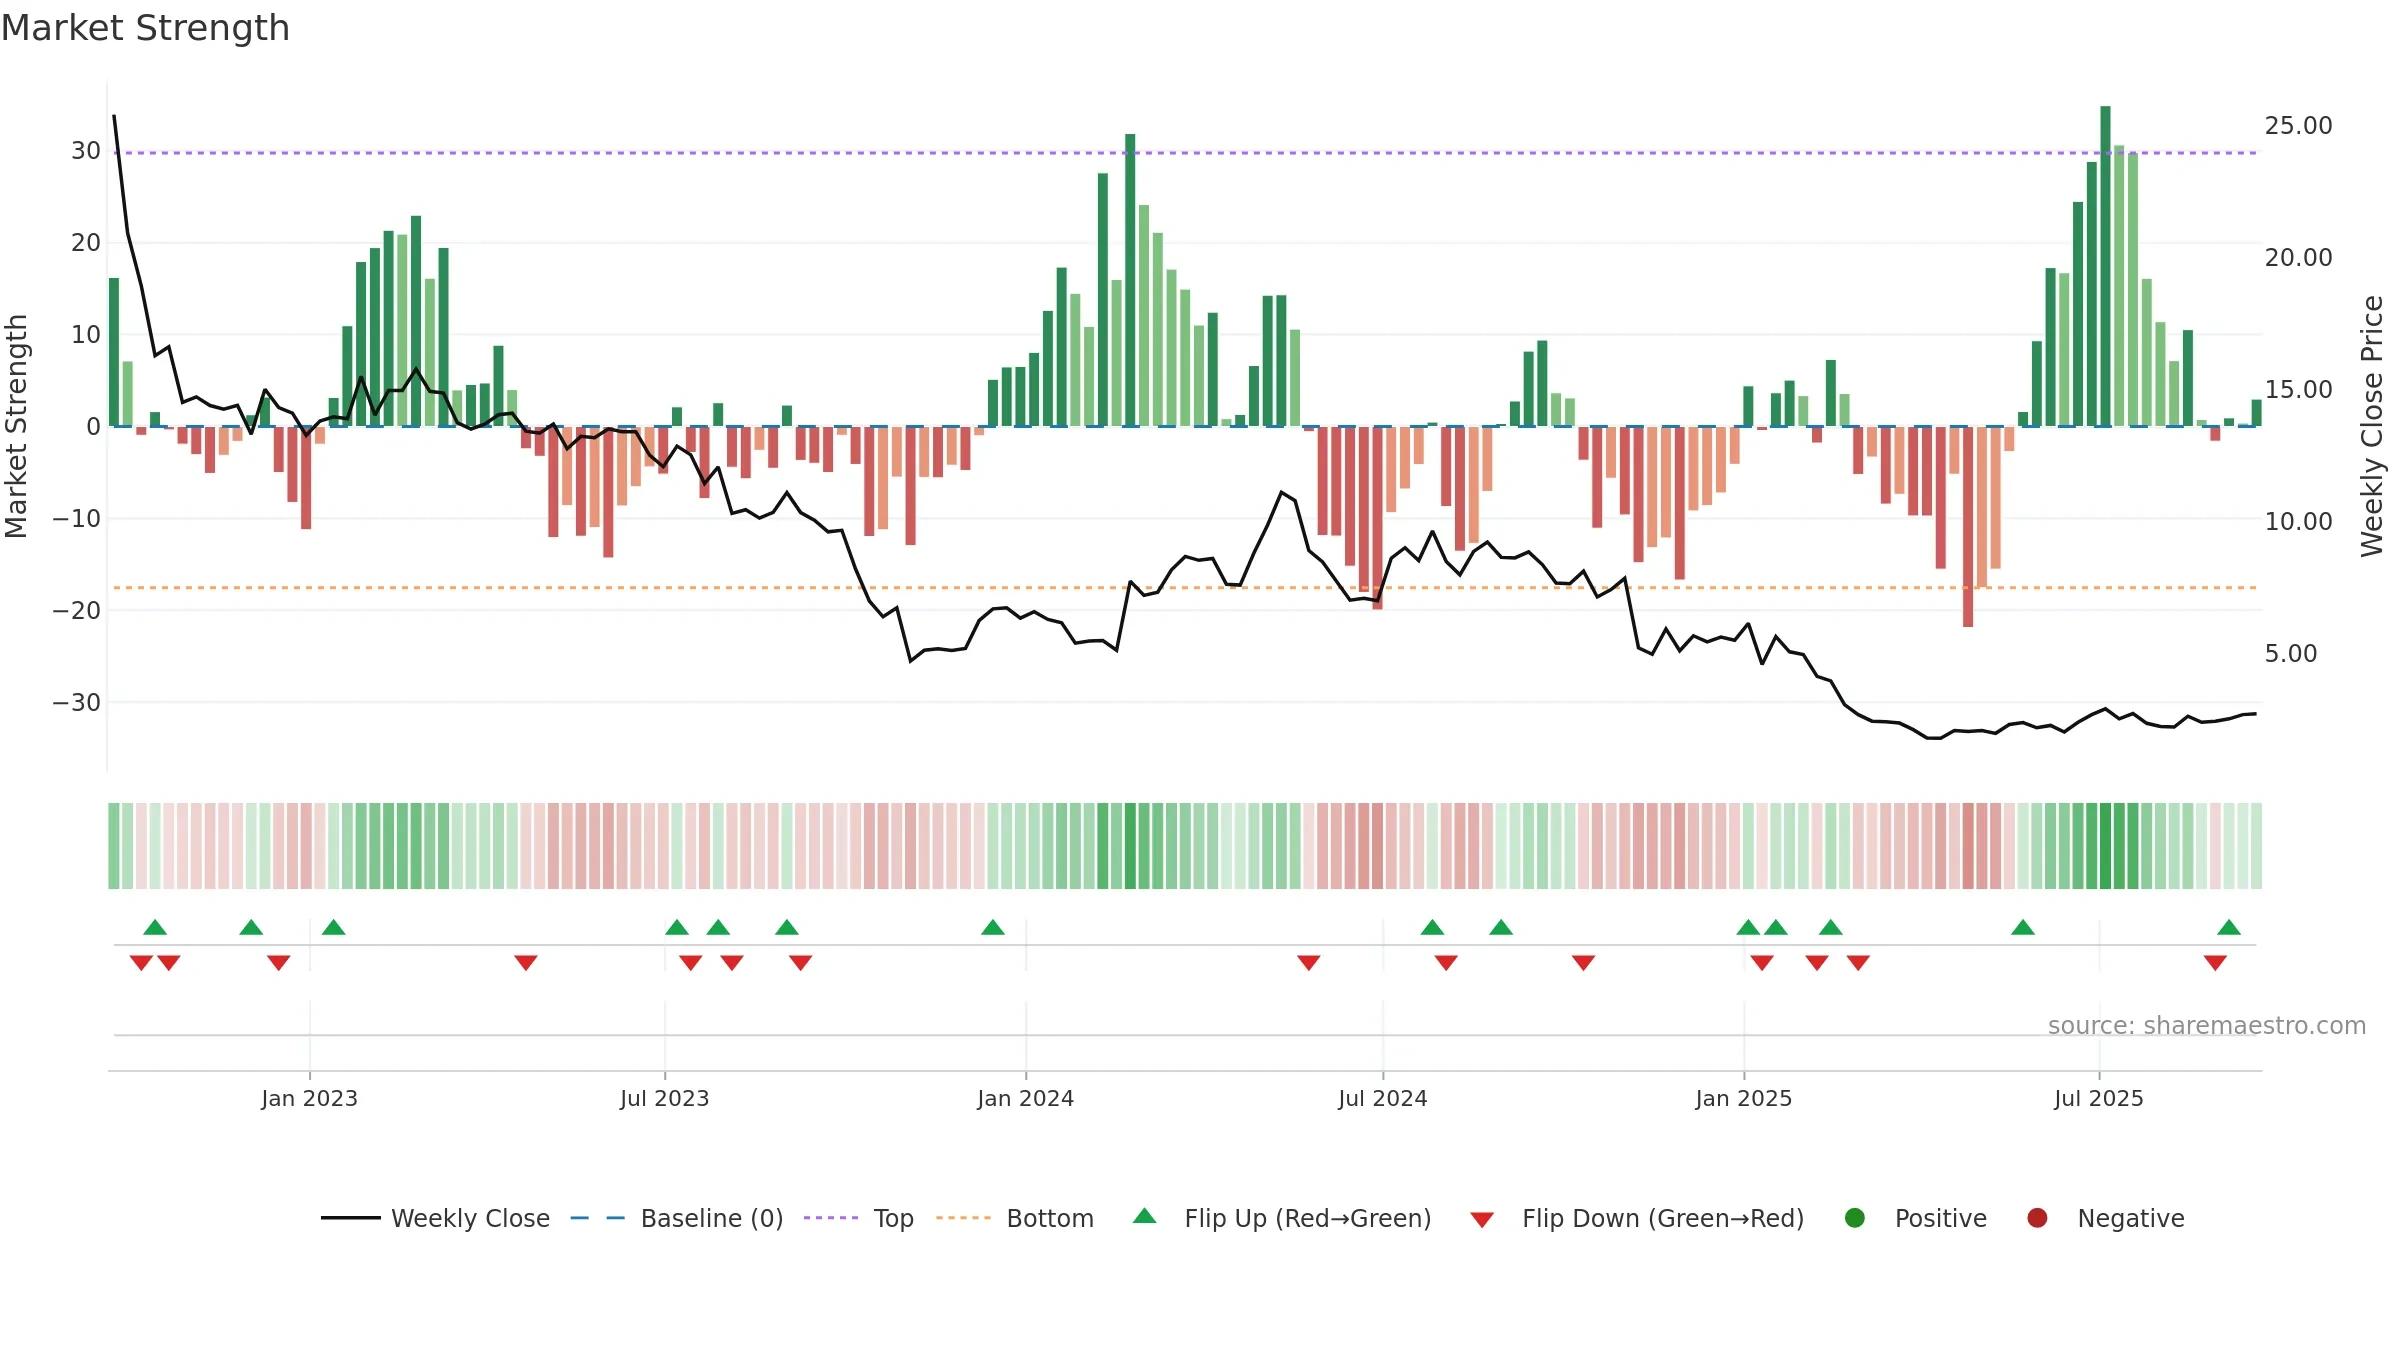Click the Jan 2024 axis label
The height and width of the screenshot is (1350, 2400).
(x=1025, y=1098)
